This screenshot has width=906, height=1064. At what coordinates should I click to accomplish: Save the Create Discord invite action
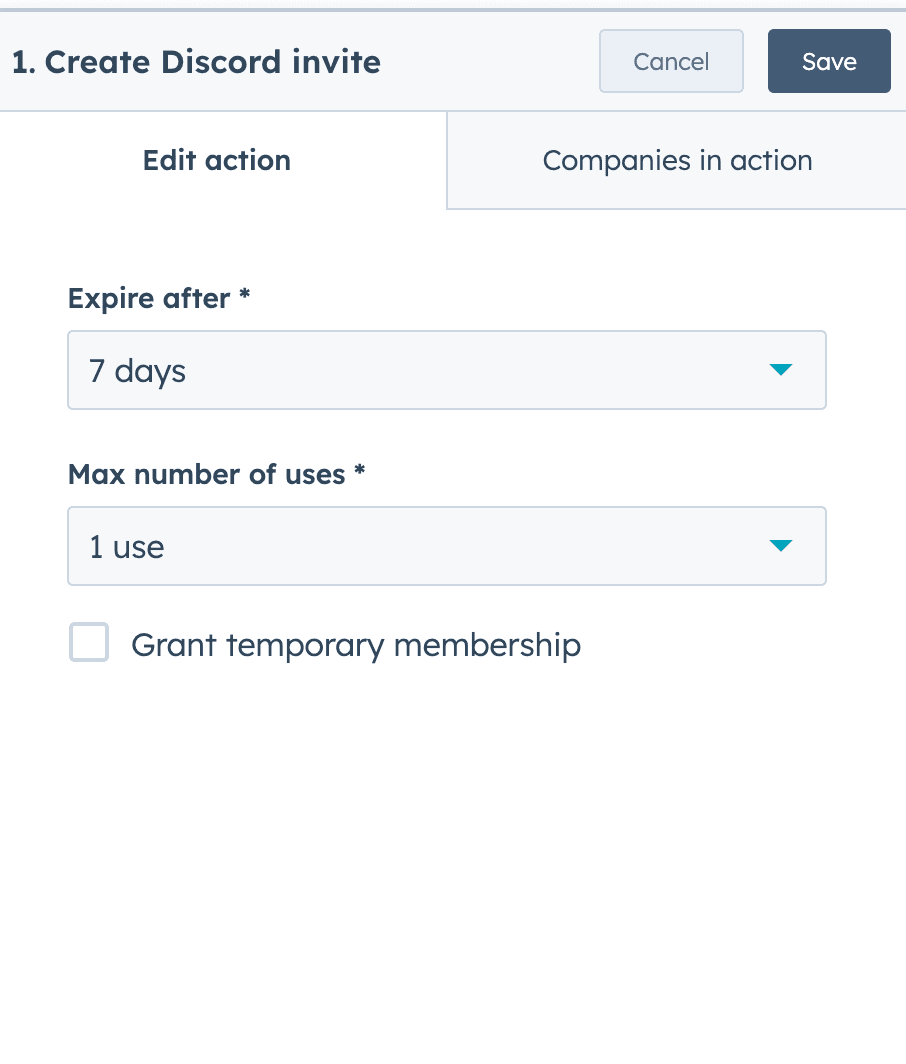(829, 61)
